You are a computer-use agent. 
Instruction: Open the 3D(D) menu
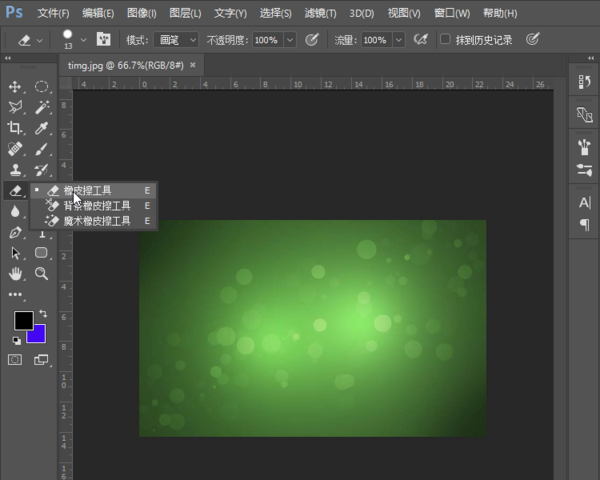pyautogui.click(x=362, y=13)
